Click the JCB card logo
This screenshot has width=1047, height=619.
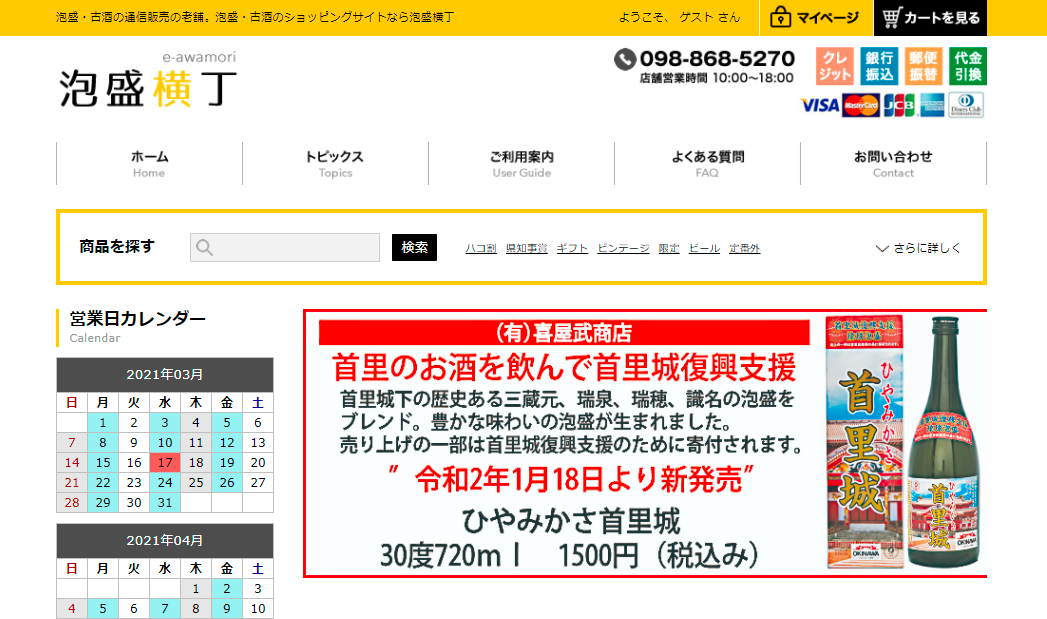tap(899, 106)
